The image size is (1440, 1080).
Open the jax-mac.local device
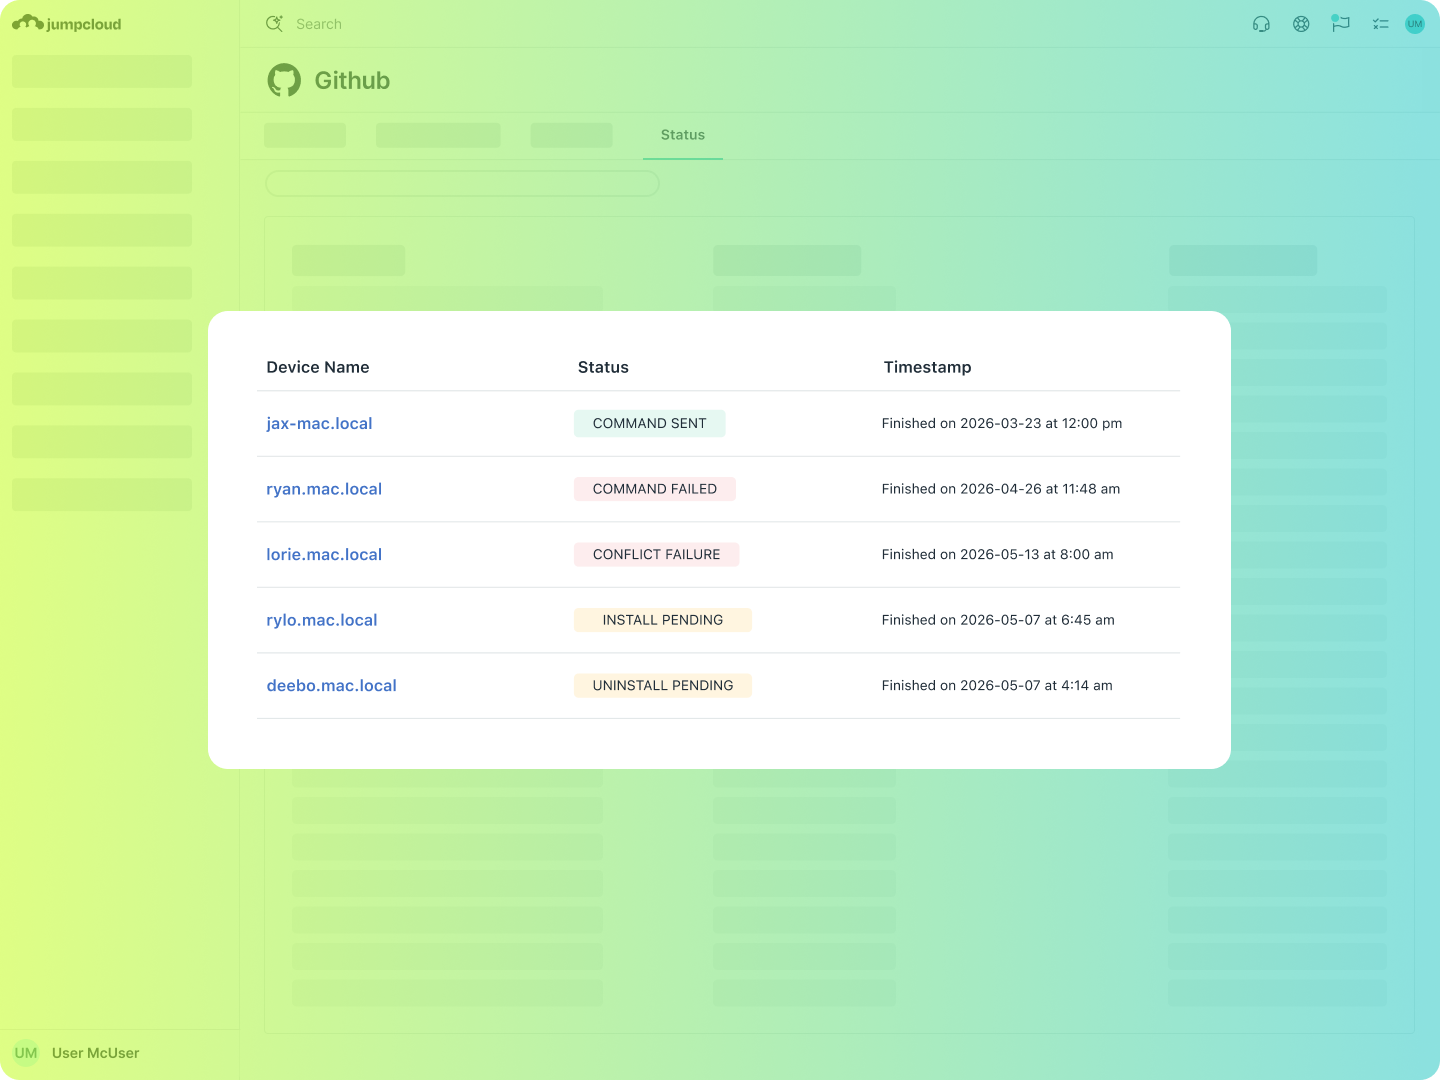click(319, 423)
